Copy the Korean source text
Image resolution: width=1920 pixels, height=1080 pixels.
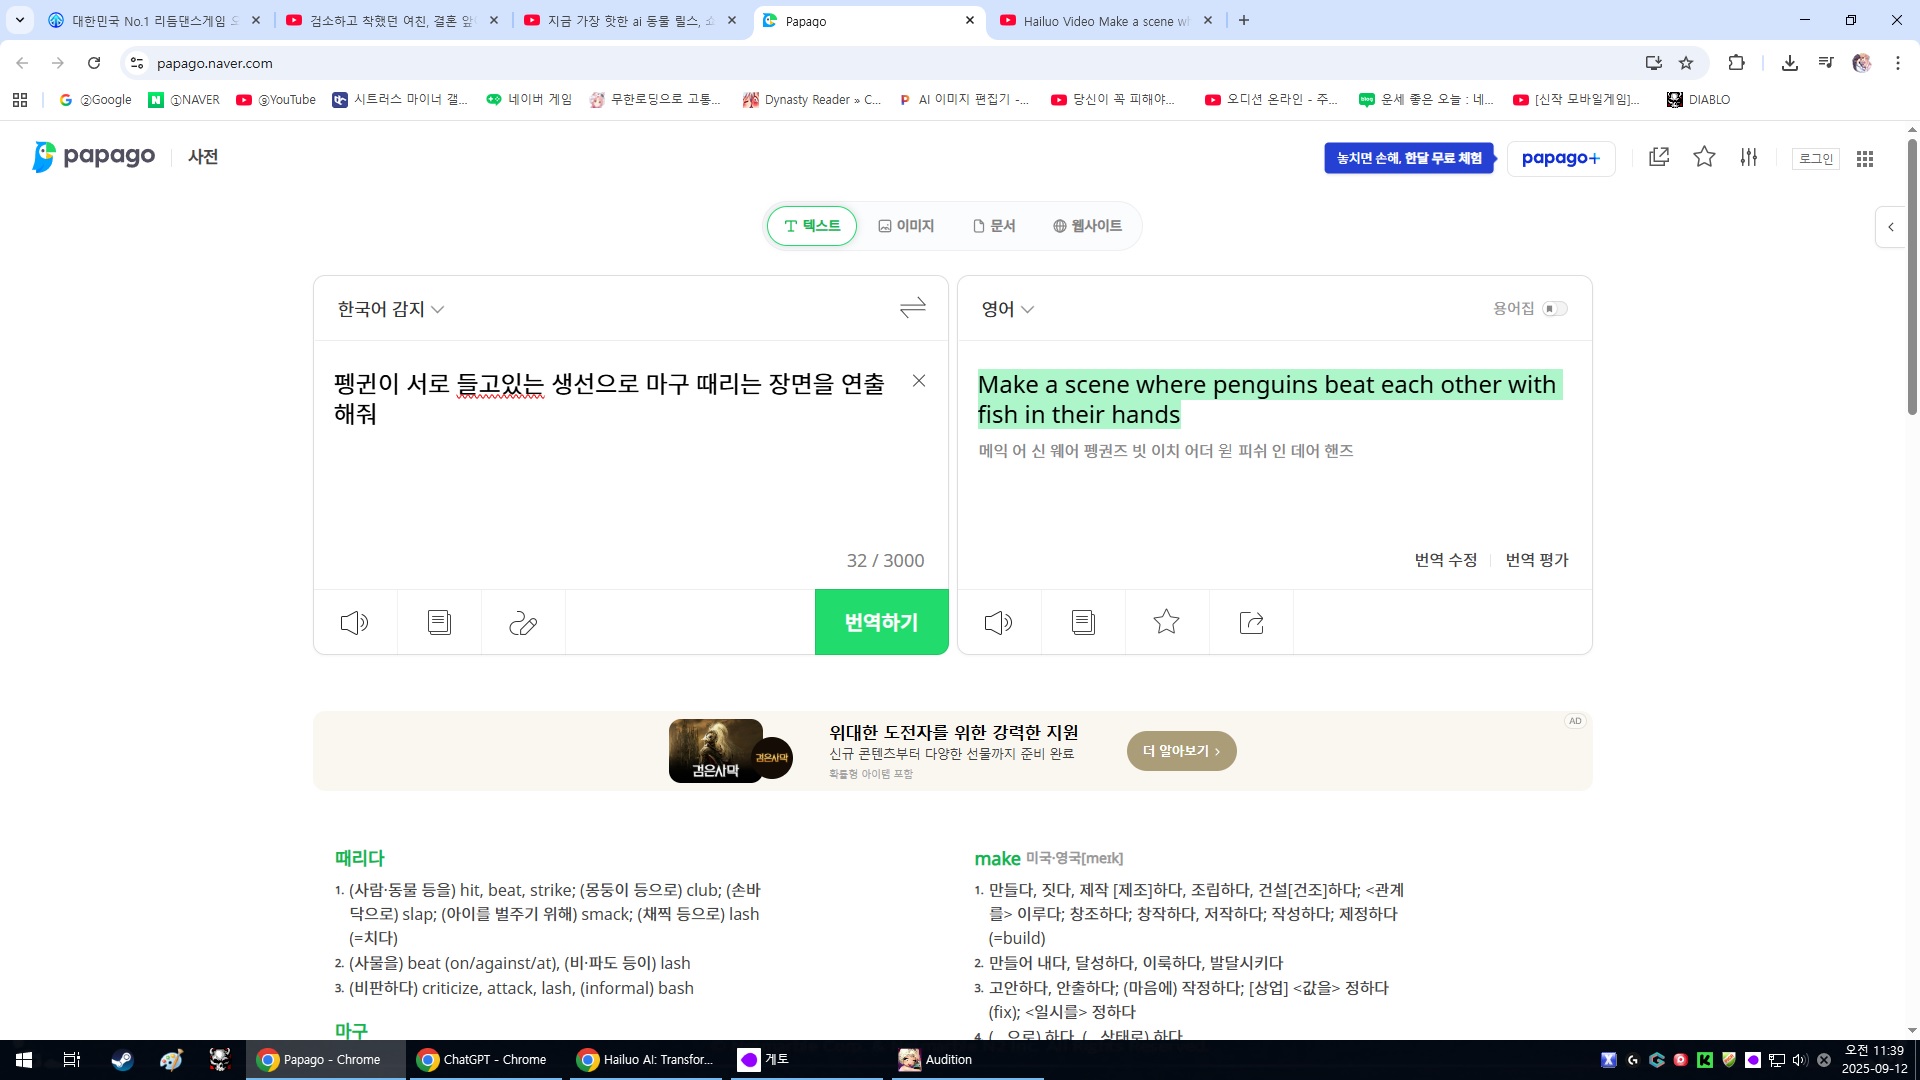tap(439, 623)
